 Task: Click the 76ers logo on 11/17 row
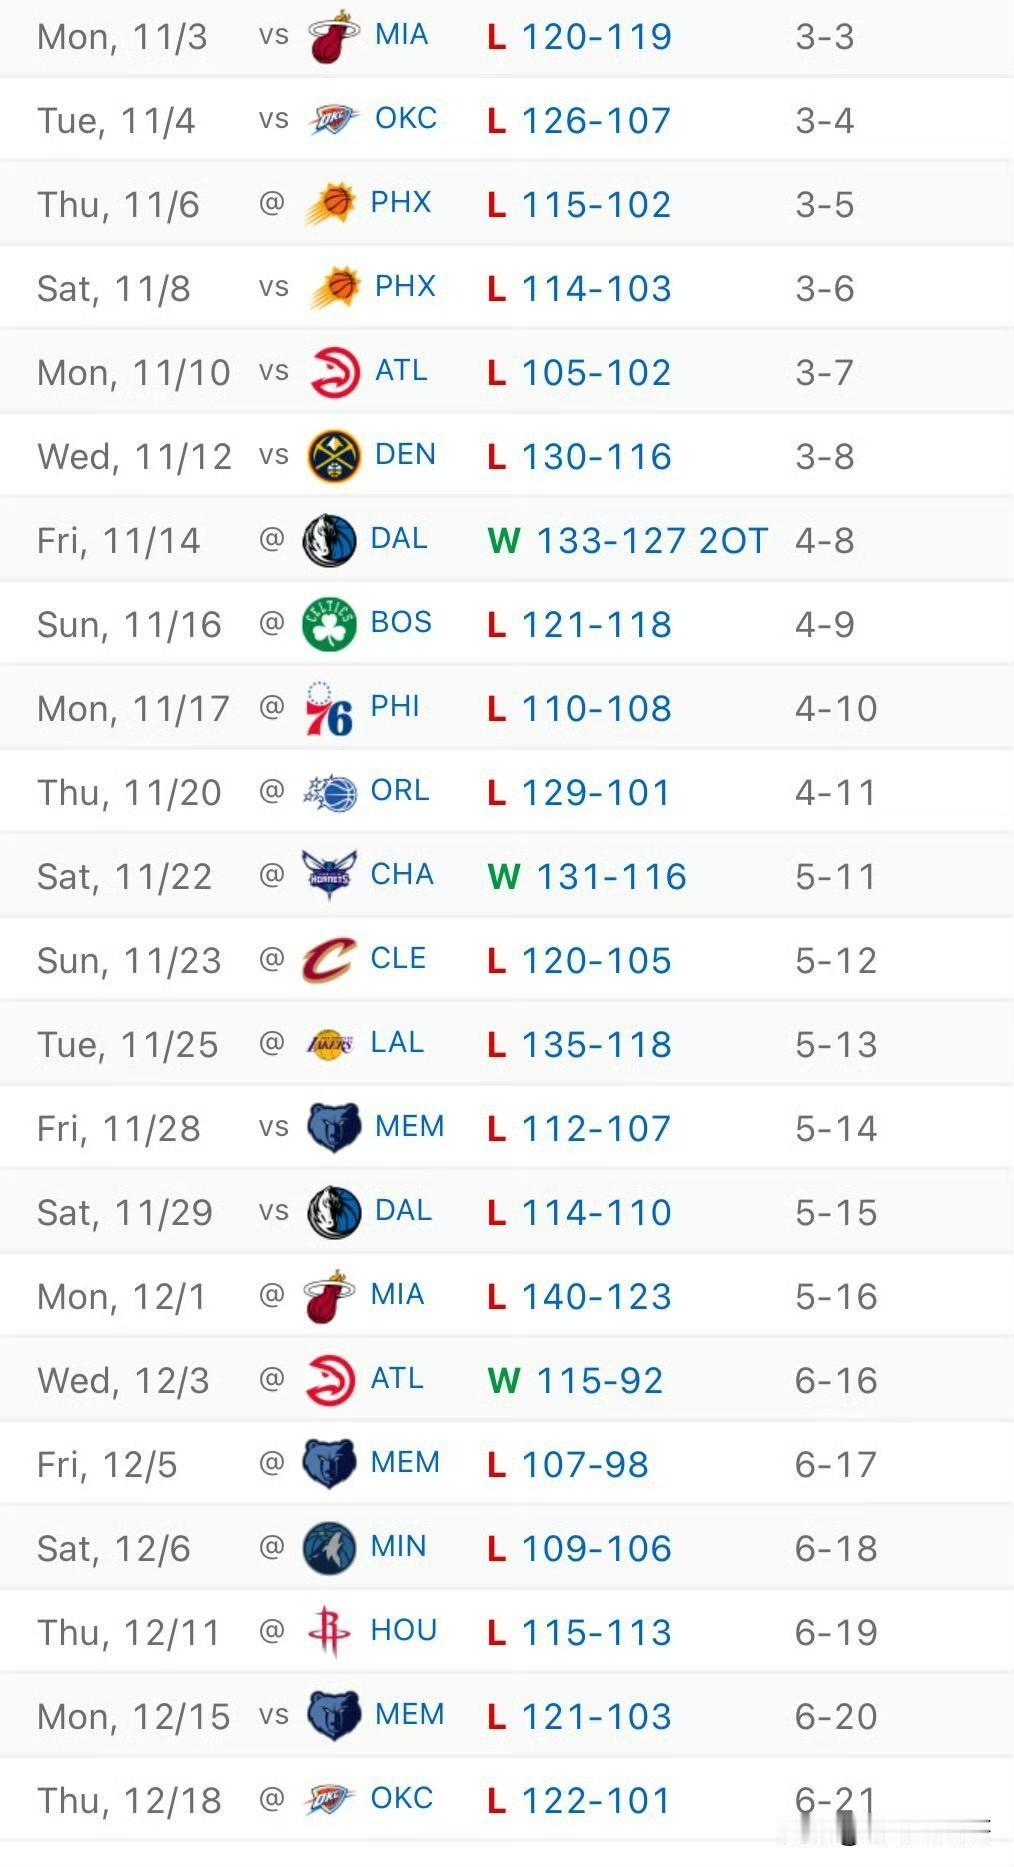tap(329, 708)
